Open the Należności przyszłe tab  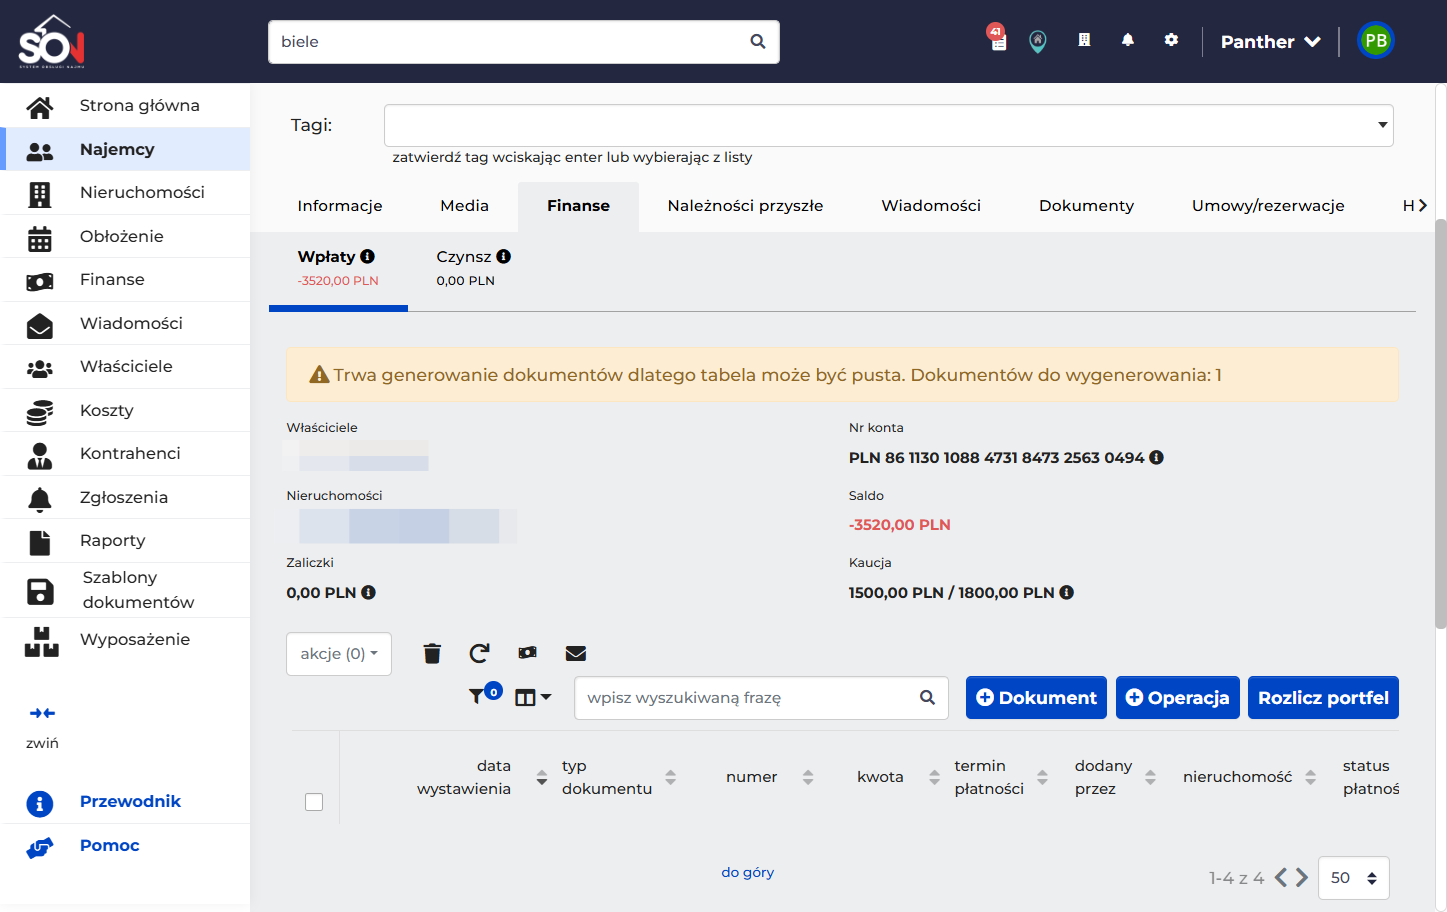pyautogui.click(x=745, y=206)
